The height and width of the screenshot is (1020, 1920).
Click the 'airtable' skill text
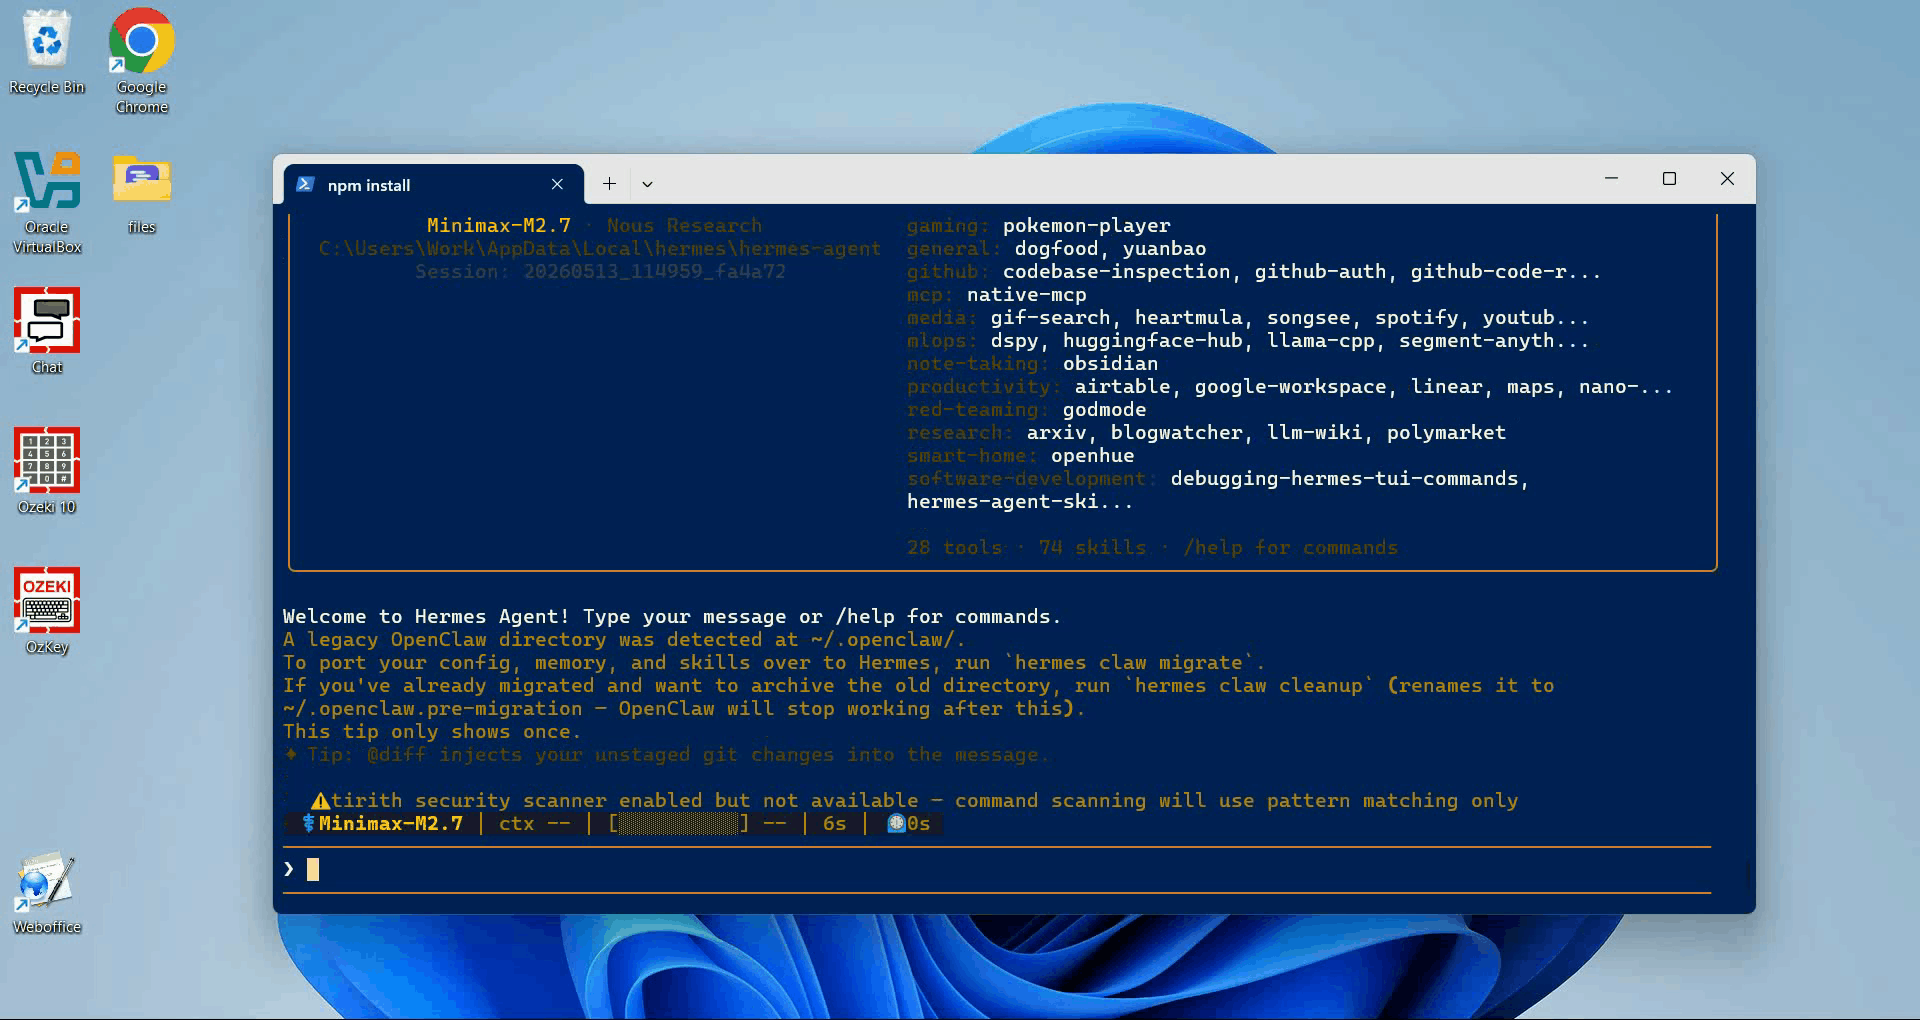click(1122, 387)
